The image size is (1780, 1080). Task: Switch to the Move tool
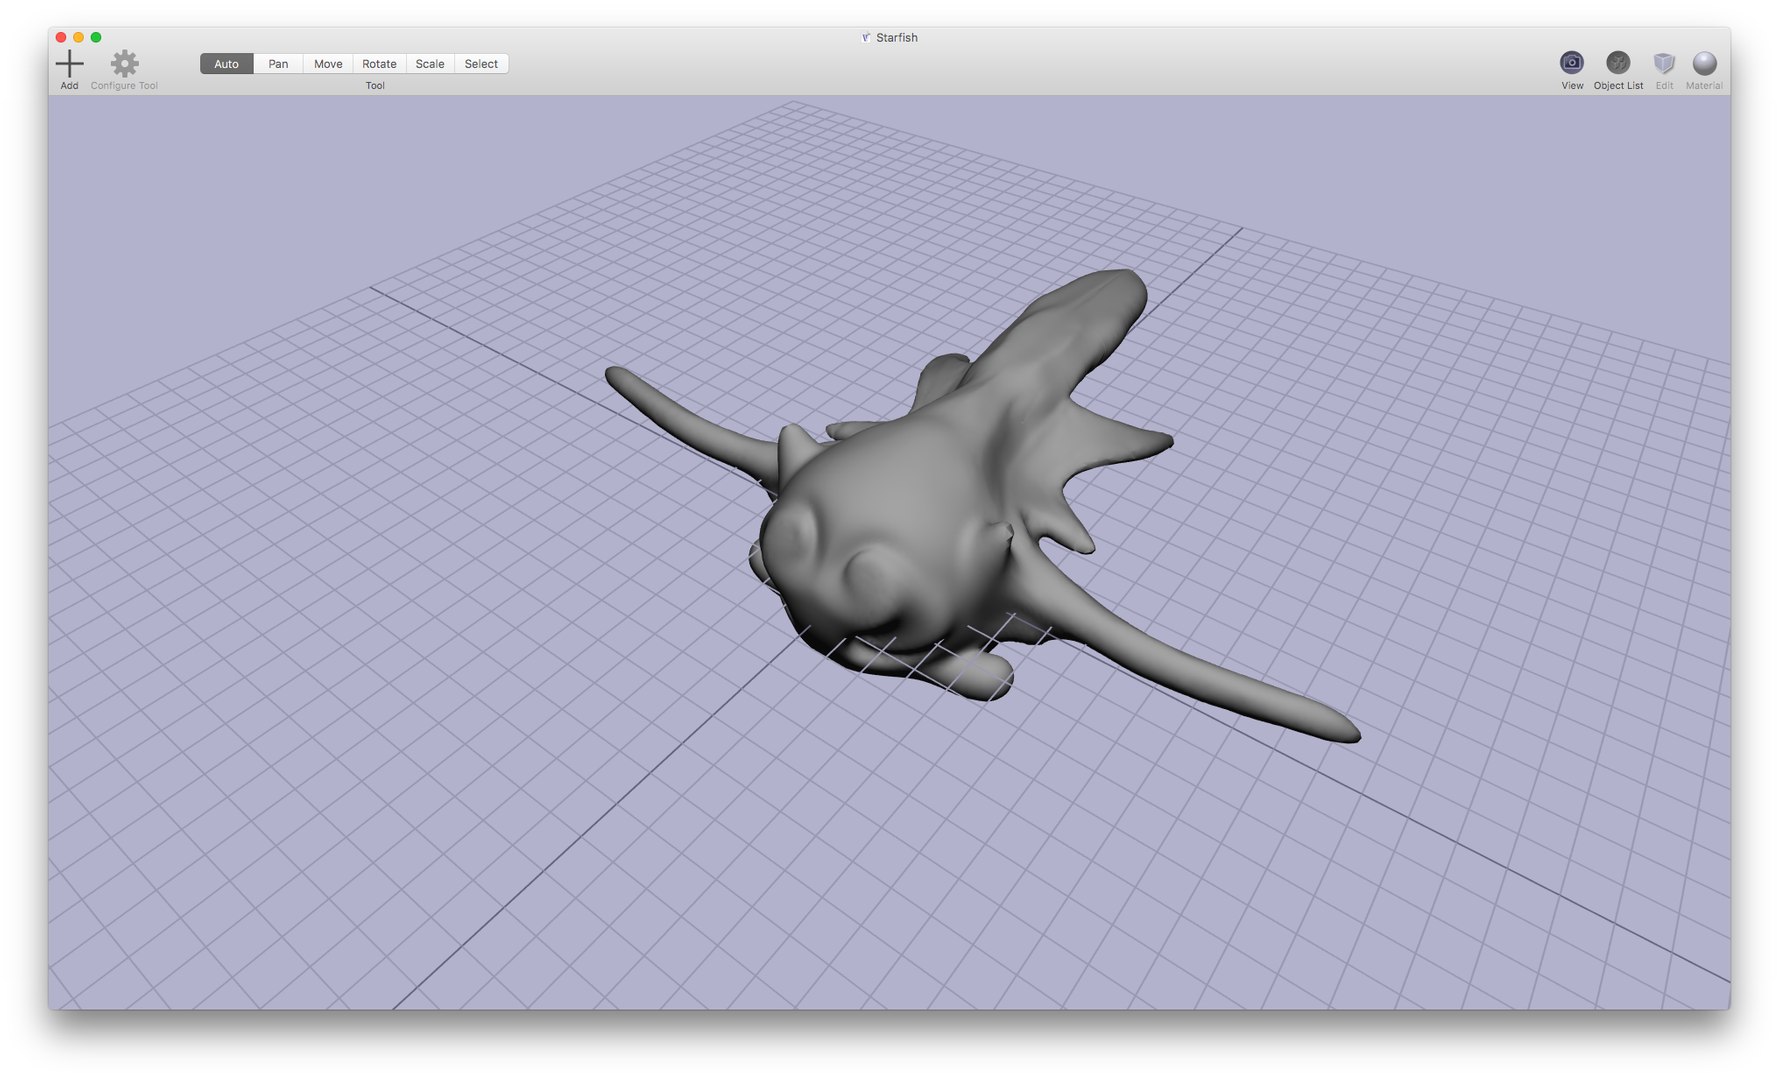[x=328, y=64]
